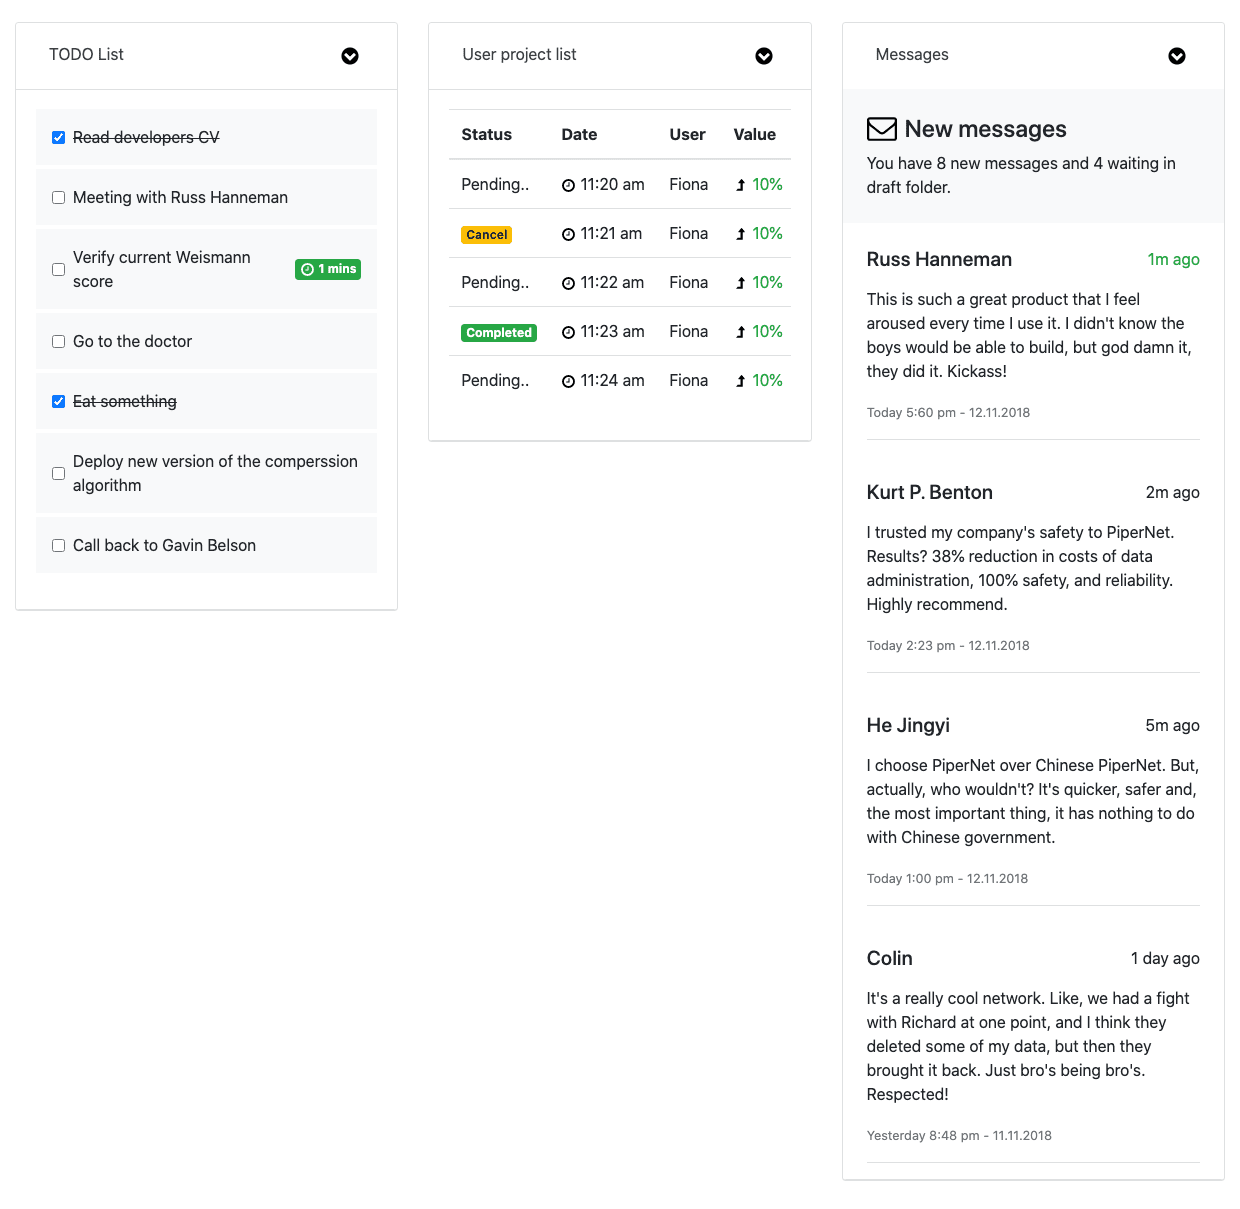Screen dimensions: 1240x1209
Task: Uncheck the Read developers CV task
Action: tap(58, 137)
